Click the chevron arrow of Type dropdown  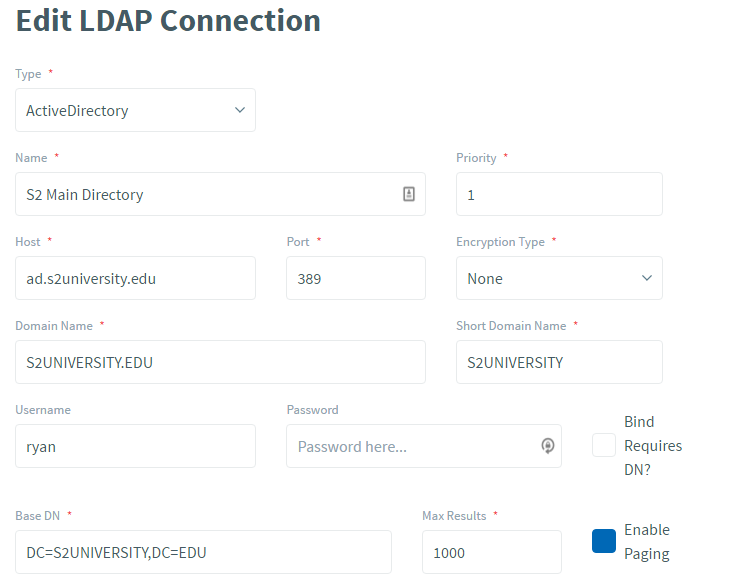(239, 110)
